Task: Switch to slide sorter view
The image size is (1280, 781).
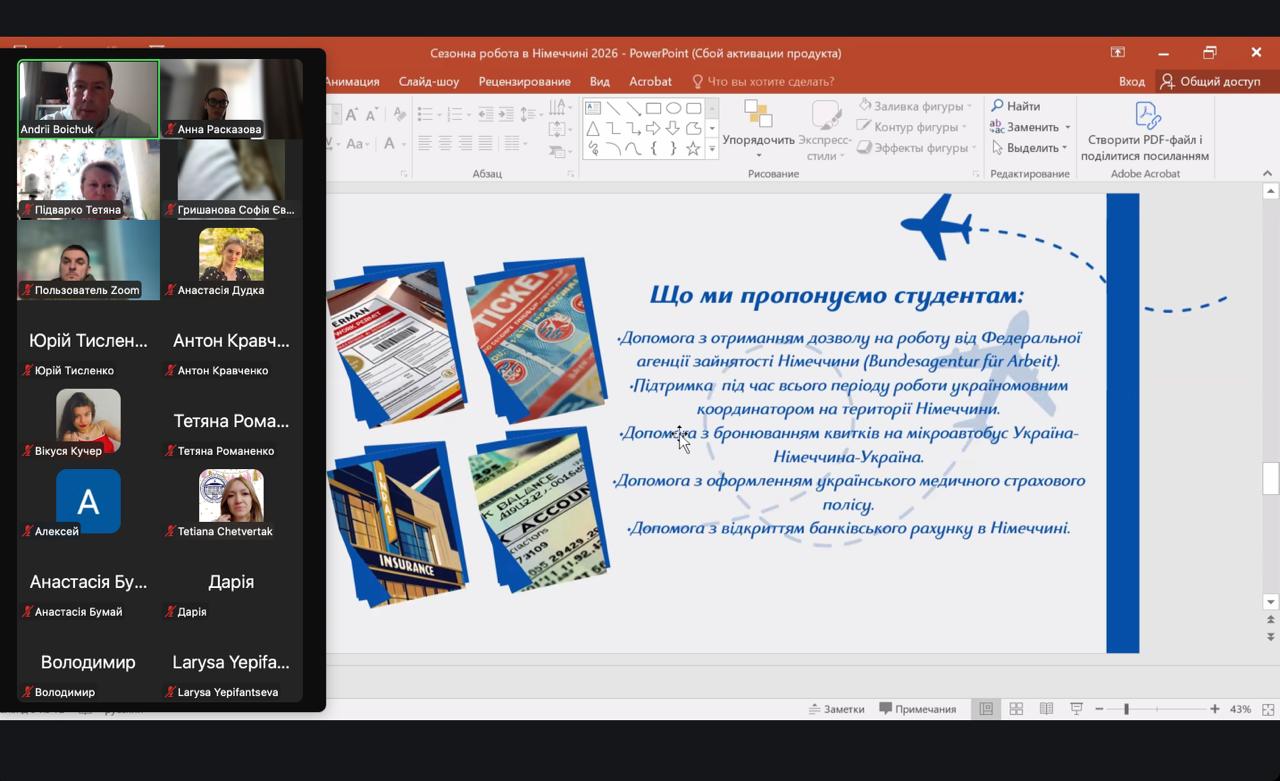Action: coord(1016,709)
